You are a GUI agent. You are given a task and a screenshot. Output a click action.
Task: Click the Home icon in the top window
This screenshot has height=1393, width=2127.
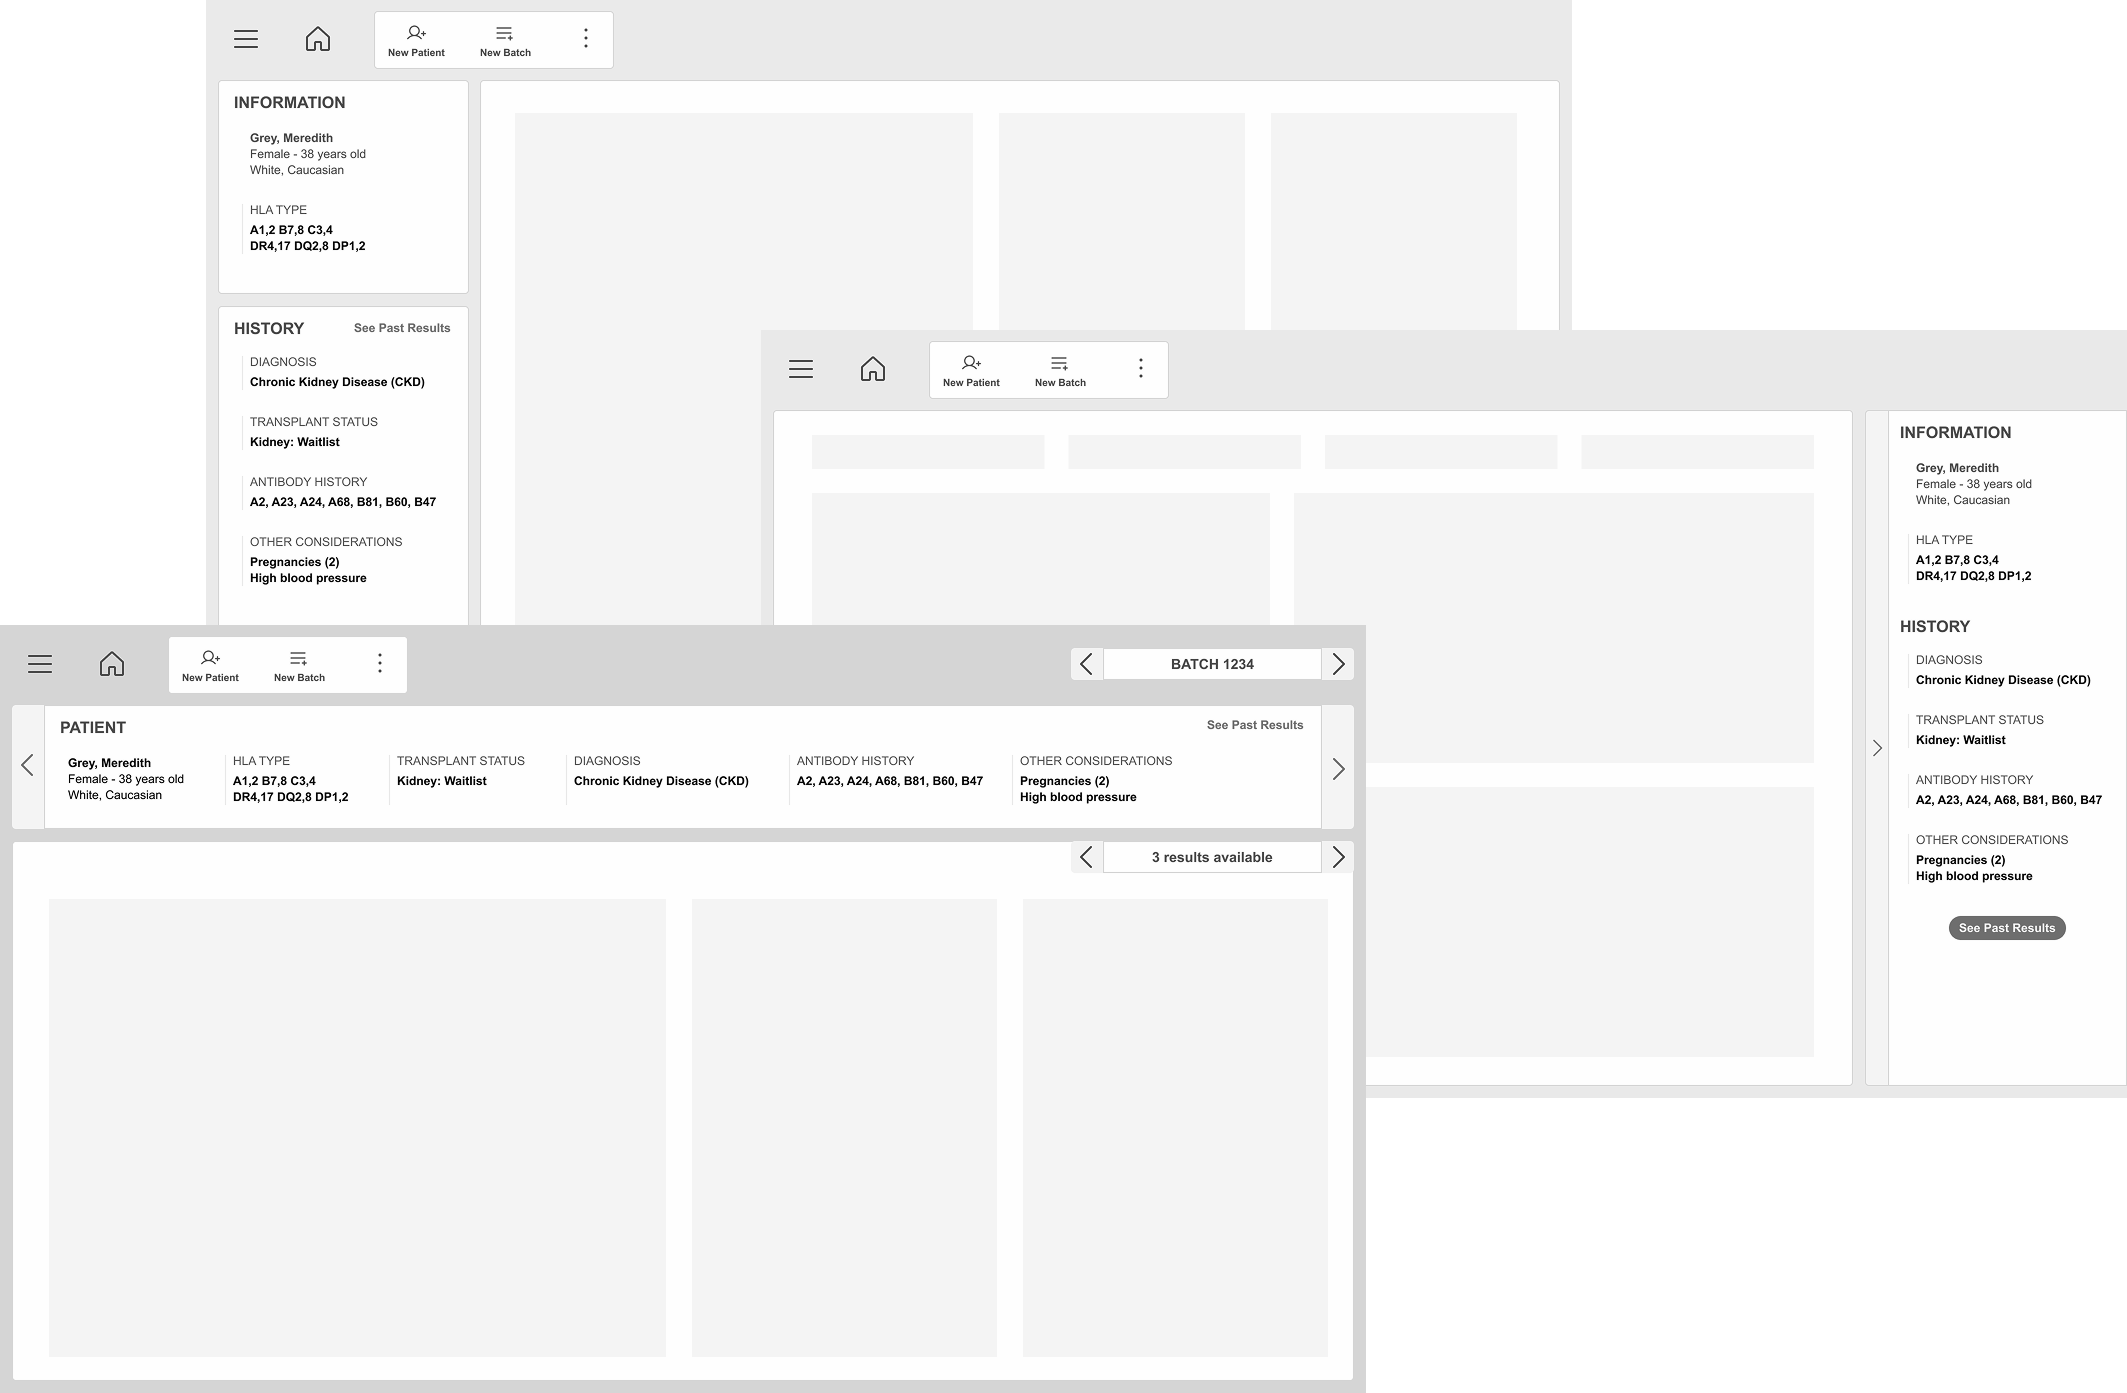(318, 38)
